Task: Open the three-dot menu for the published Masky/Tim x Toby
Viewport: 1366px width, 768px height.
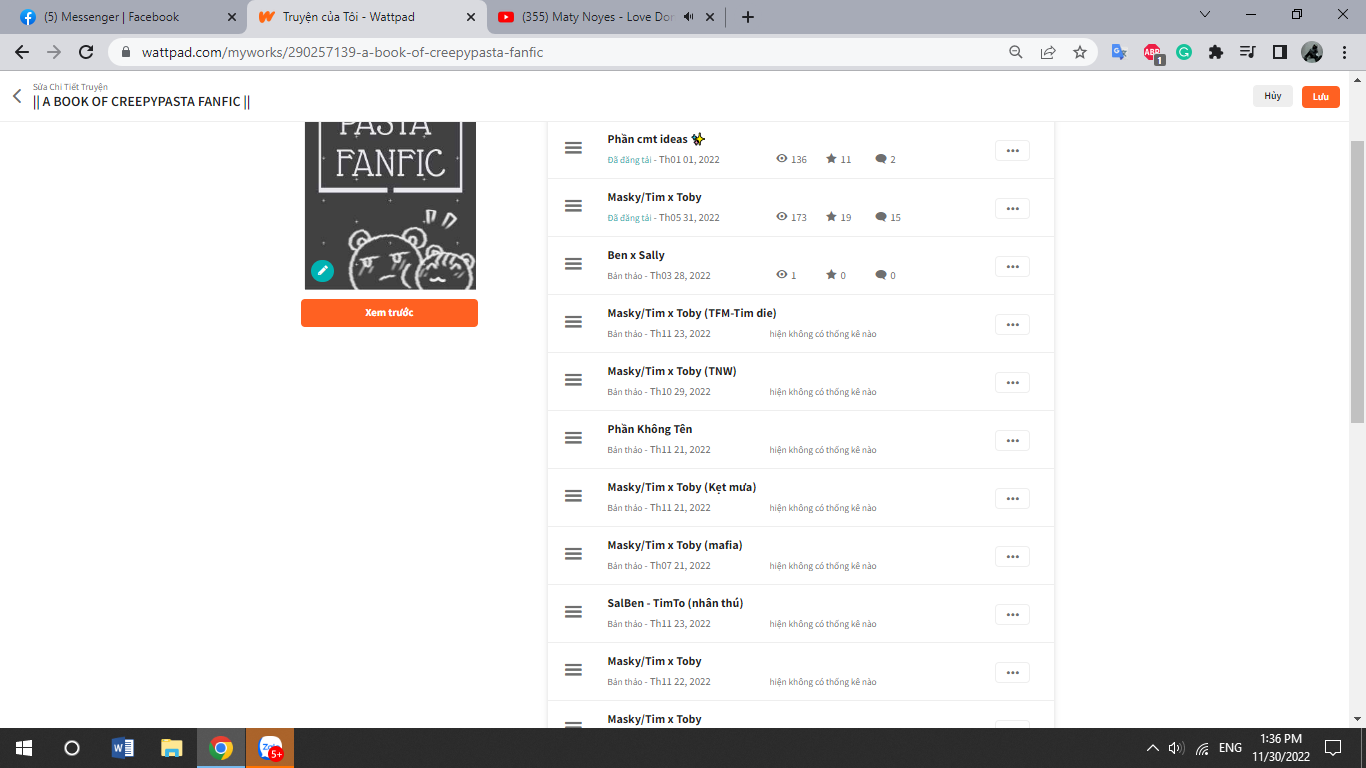Action: (x=1012, y=208)
